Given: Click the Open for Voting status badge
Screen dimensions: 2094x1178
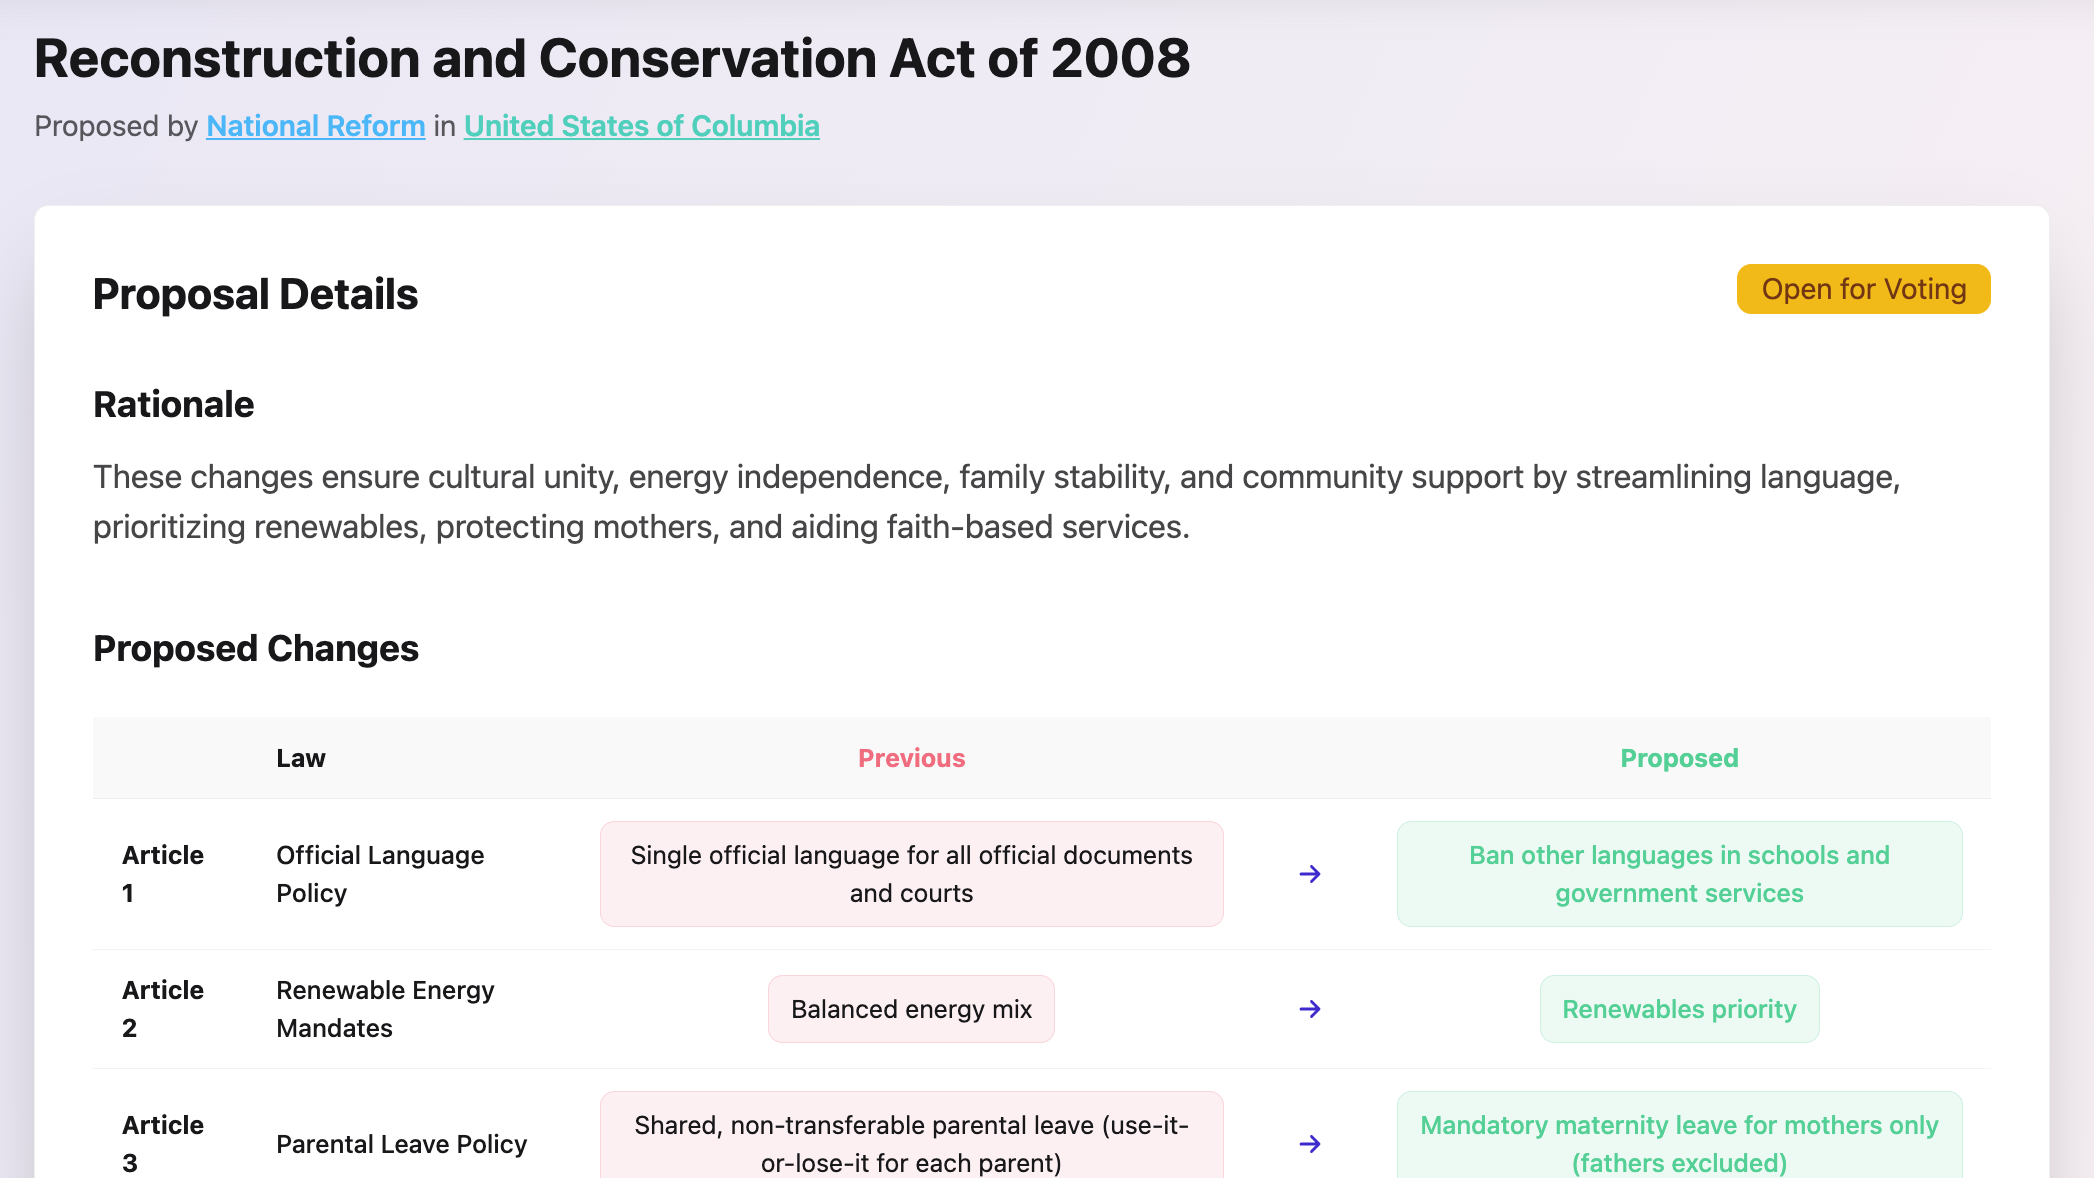Looking at the screenshot, I should pos(1862,289).
